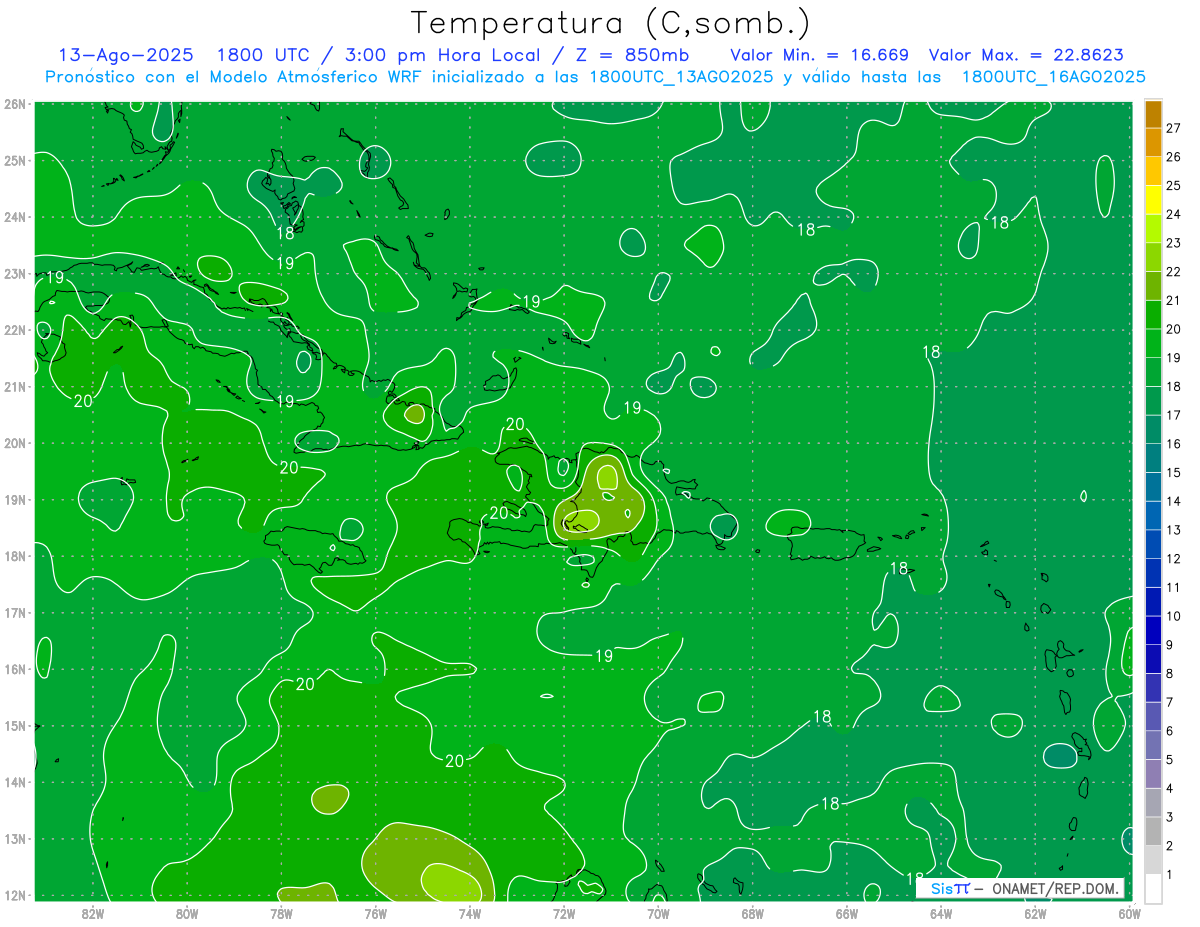Select the 64W longitude axis label
The image size is (1200, 927).
coord(941,913)
